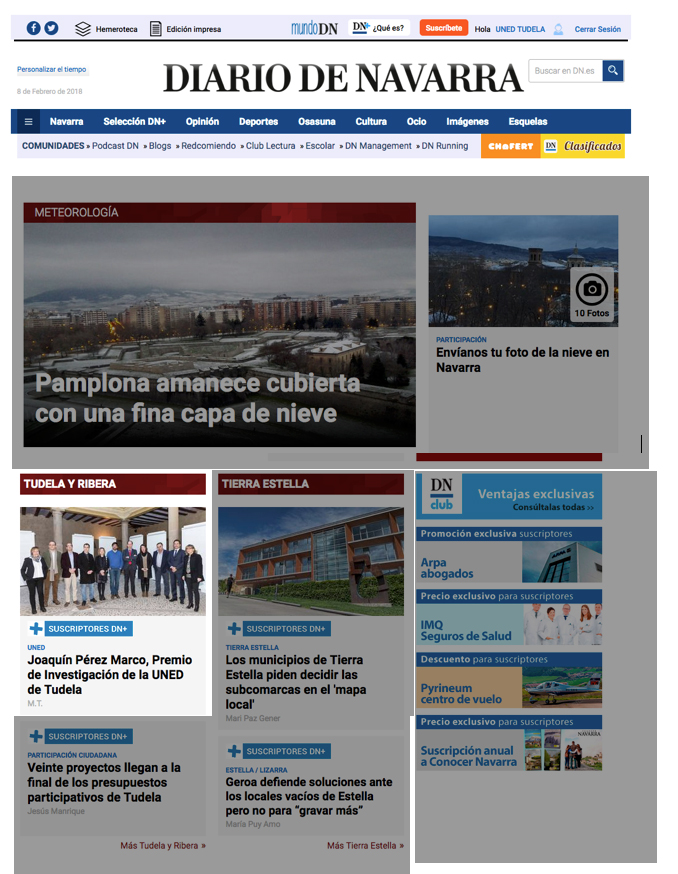Click Cerrar Sesión
The width and height of the screenshot is (678, 874).
598,30
